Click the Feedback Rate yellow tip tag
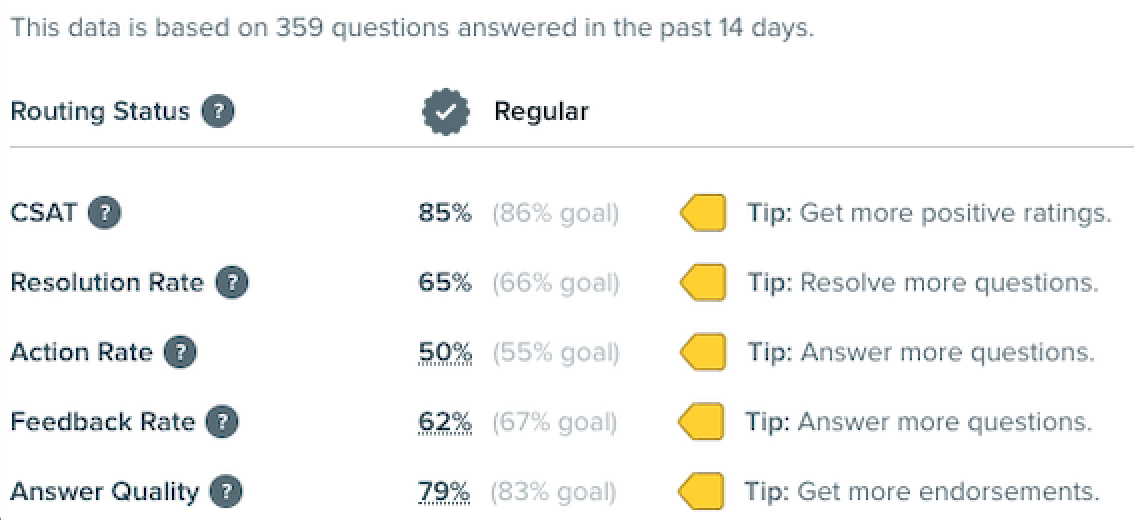The height and width of the screenshot is (520, 1134). coord(701,422)
